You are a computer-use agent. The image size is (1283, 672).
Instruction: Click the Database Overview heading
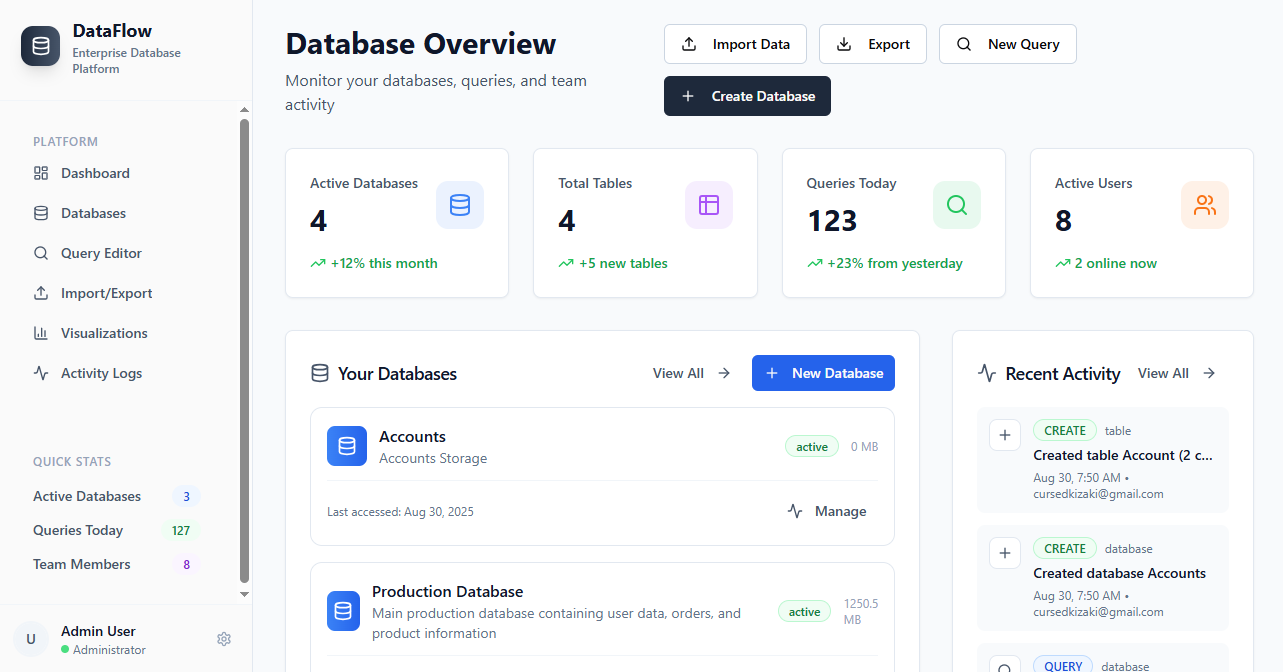(421, 44)
